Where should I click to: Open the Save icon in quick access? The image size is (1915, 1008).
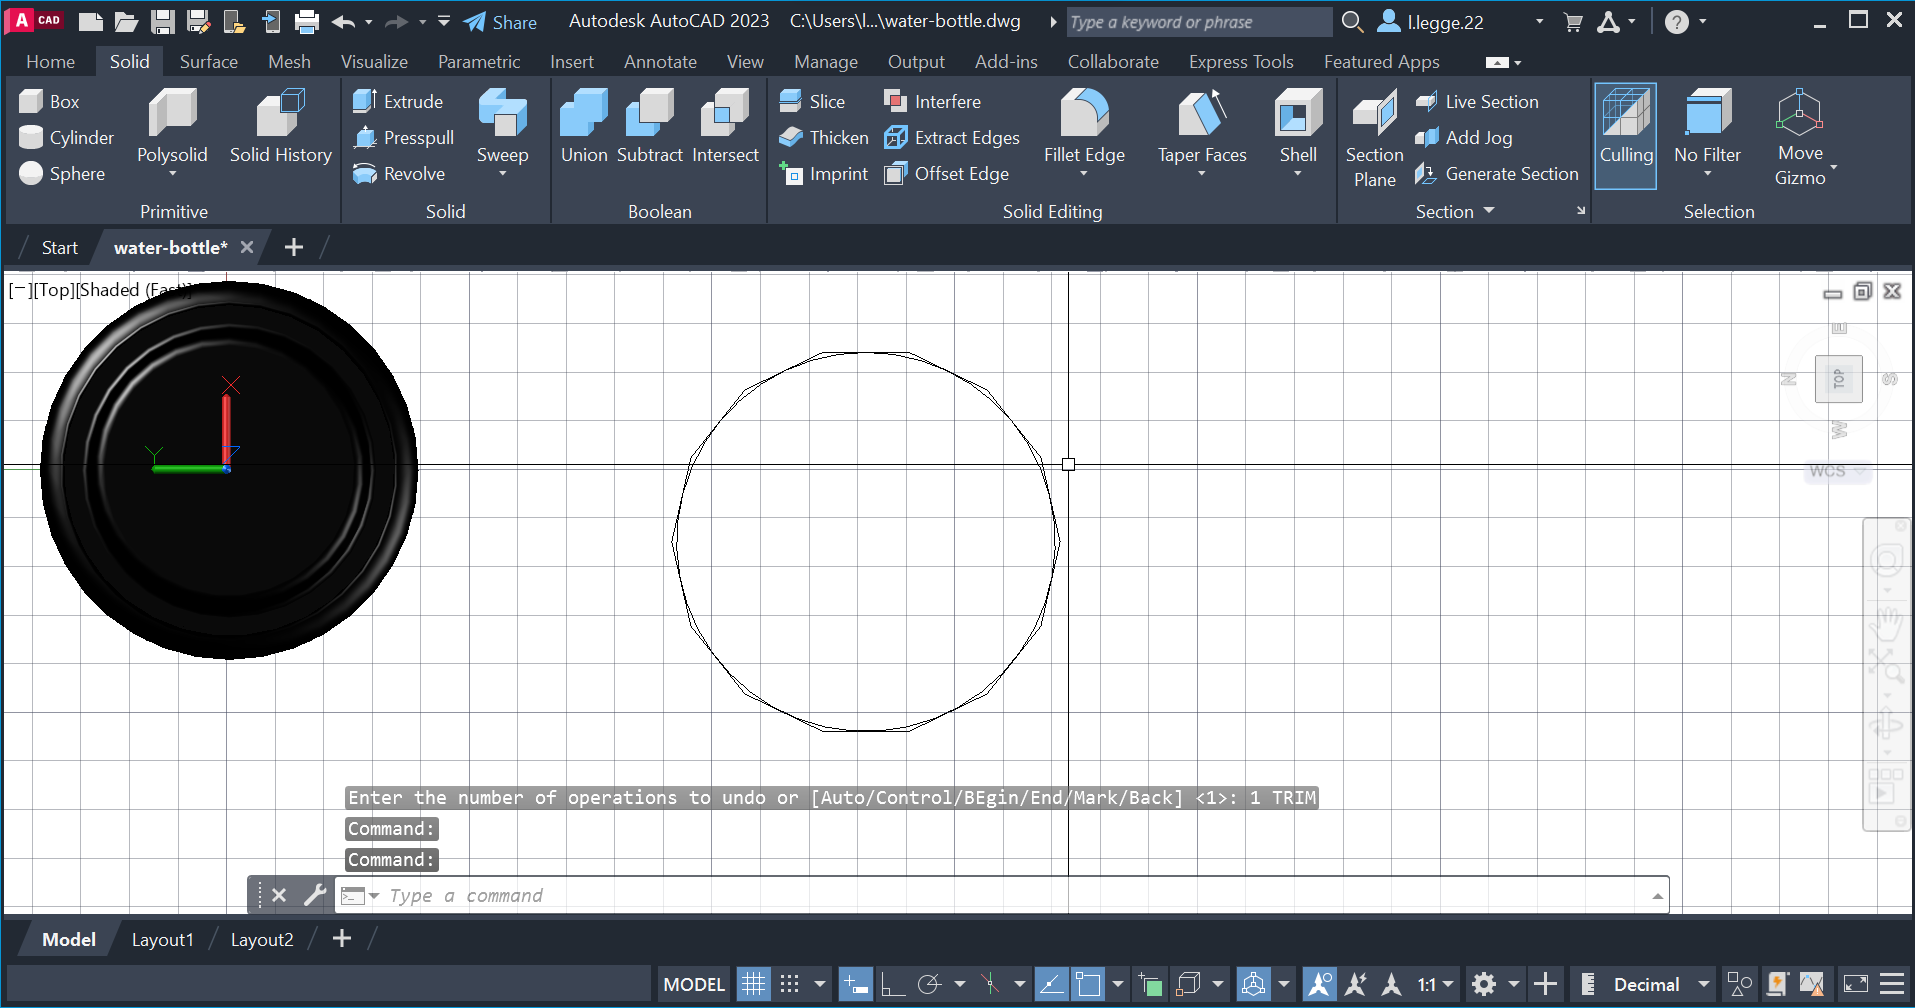click(x=163, y=21)
